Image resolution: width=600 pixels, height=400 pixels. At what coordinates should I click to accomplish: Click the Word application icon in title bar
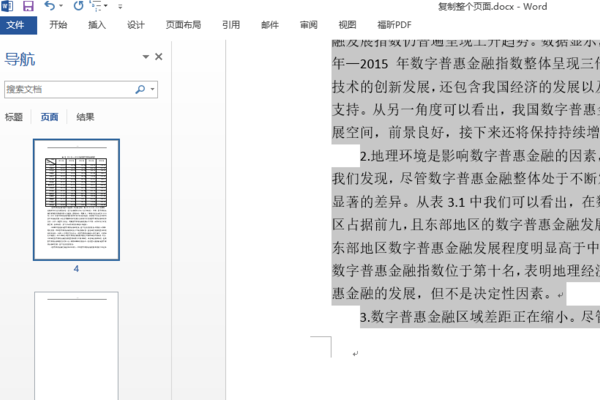click(8, 7)
